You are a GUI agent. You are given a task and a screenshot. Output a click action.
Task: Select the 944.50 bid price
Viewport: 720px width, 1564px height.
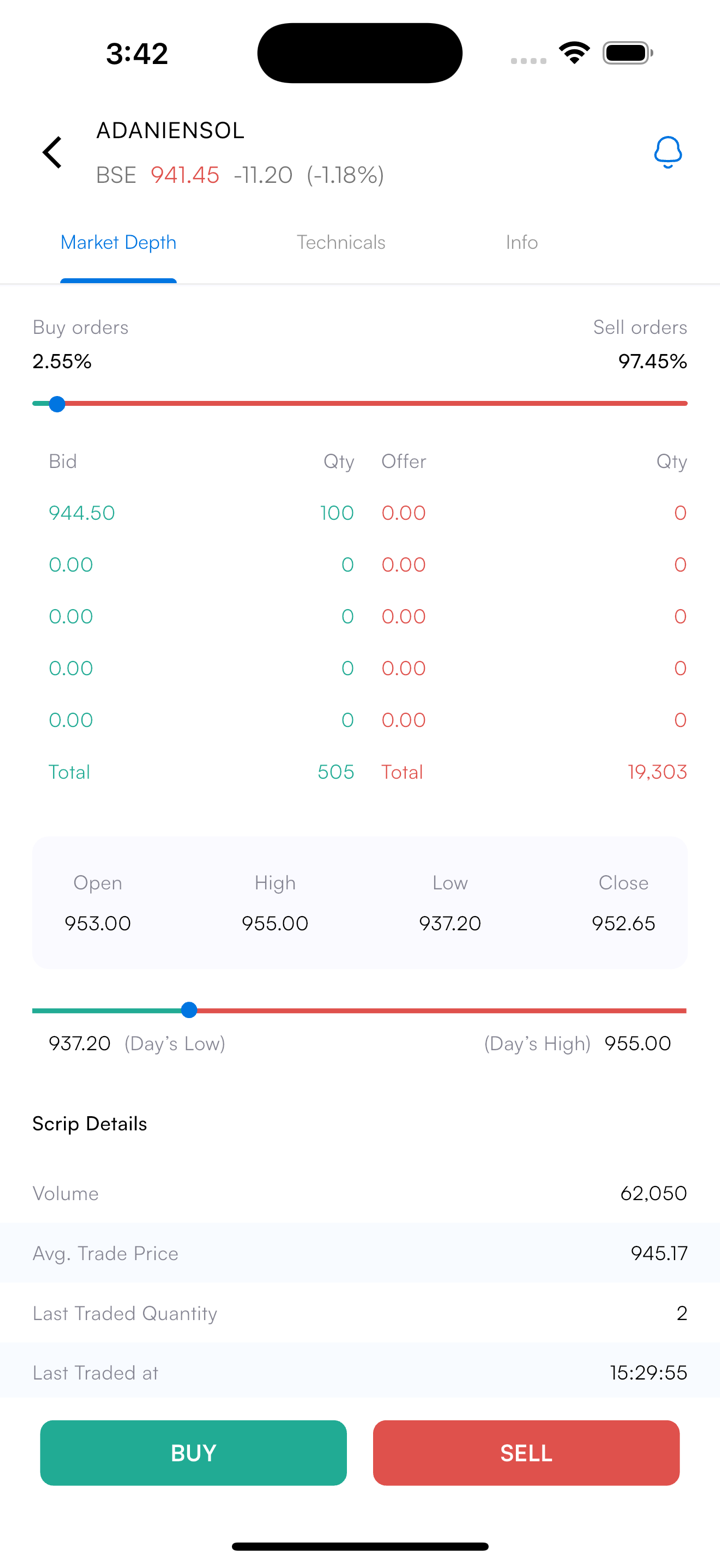tap(82, 514)
